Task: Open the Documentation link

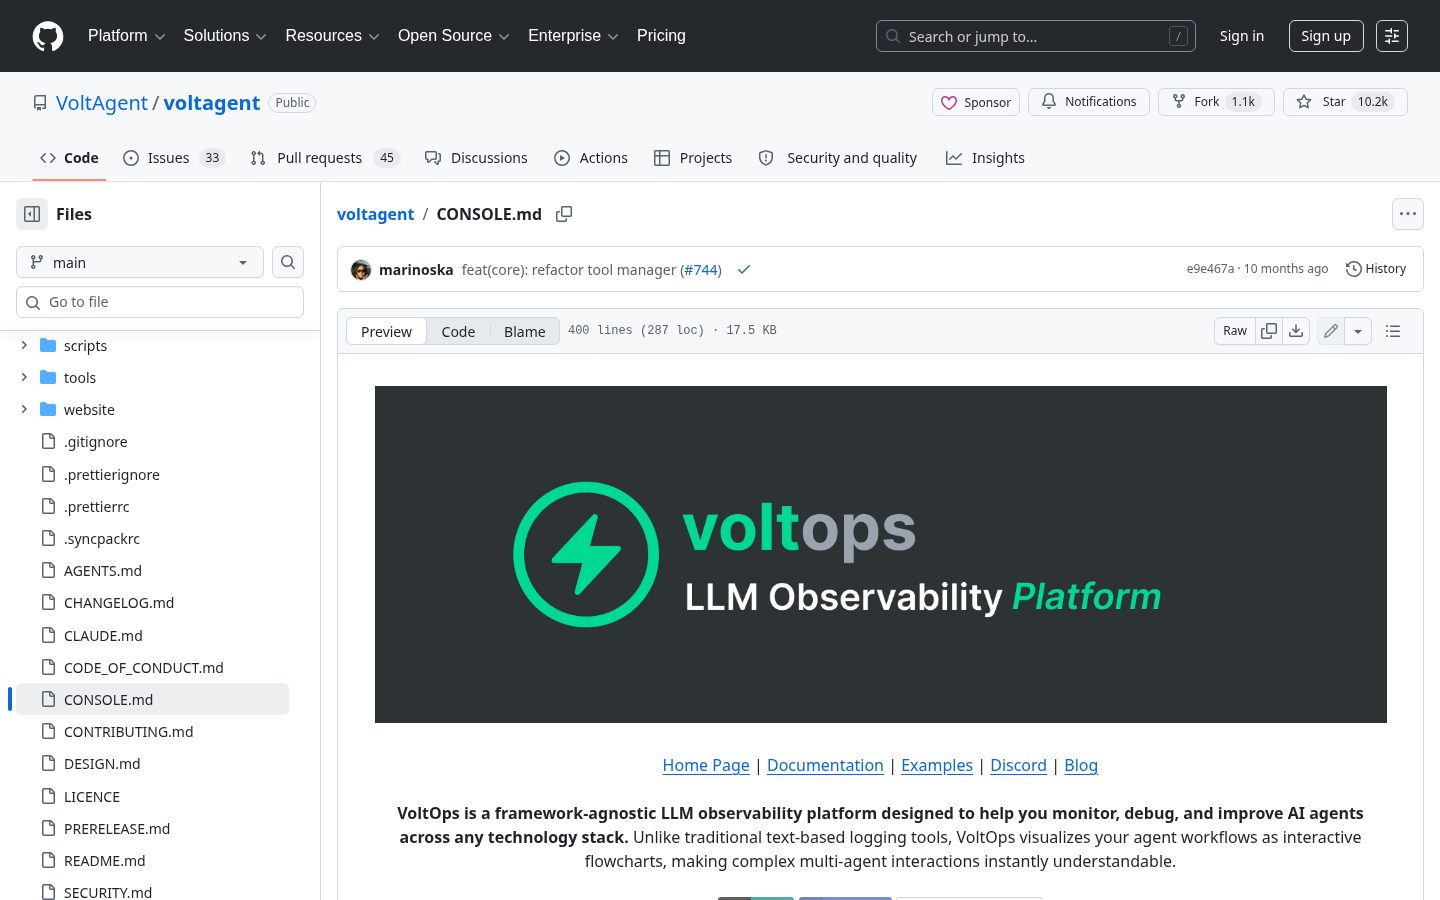Action: [x=825, y=765]
